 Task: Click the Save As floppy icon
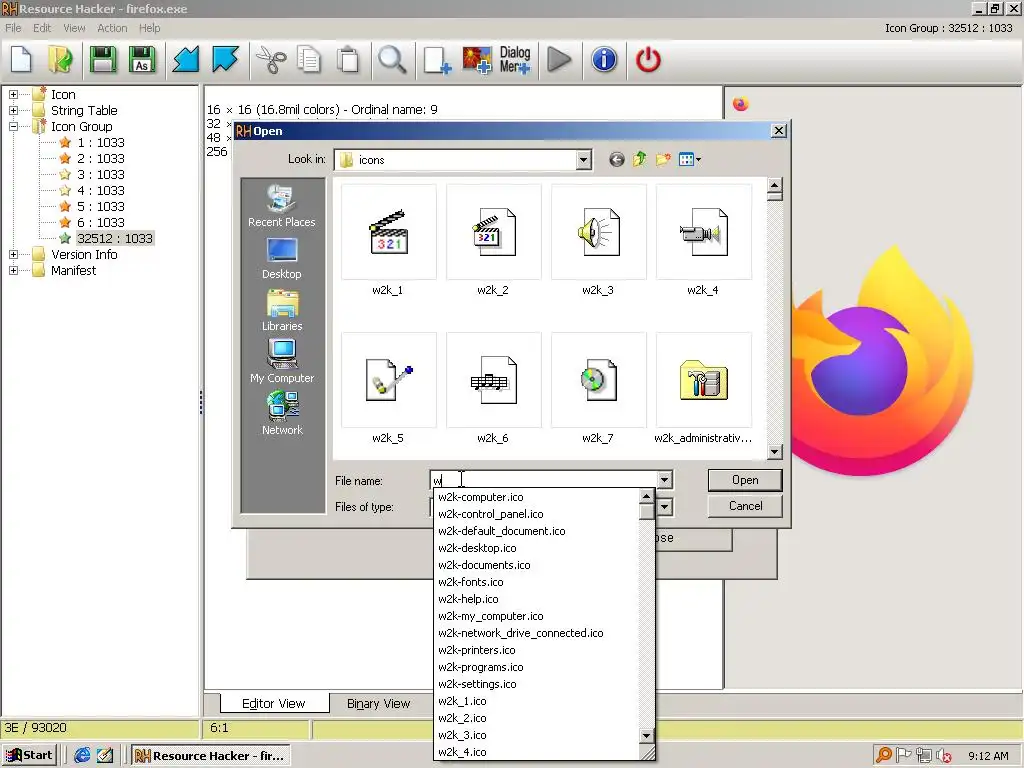(x=142, y=60)
